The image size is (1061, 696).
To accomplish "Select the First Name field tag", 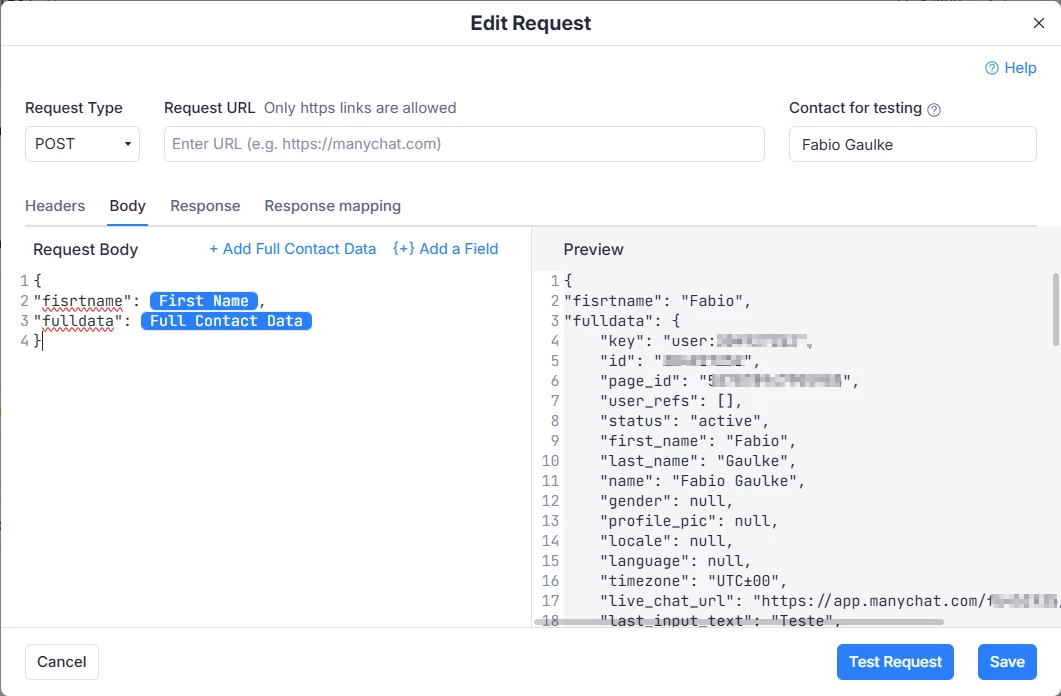I will coord(204,301).
